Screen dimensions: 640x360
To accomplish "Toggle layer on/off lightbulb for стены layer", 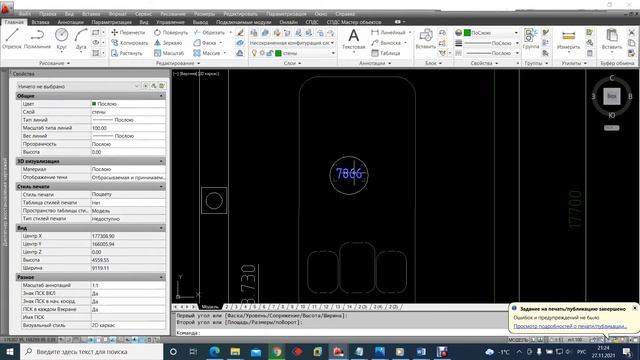I will pyautogui.click(x=254, y=53).
